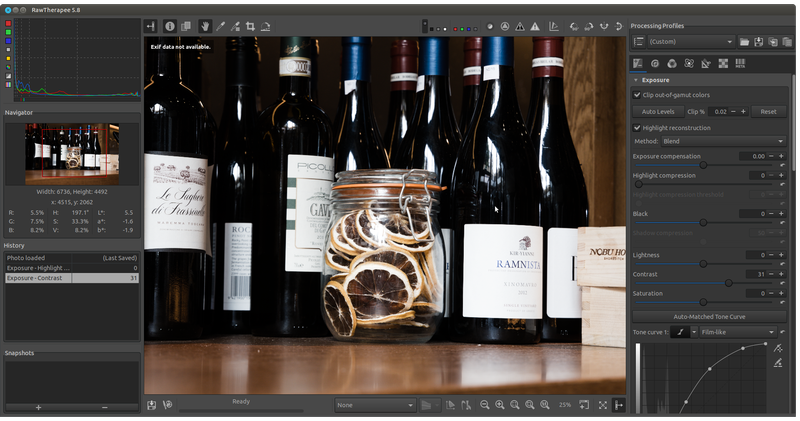The width and height of the screenshot is (800, 421).
Task: Save current image icon at bottom left
Action: [x=152, y=405]
